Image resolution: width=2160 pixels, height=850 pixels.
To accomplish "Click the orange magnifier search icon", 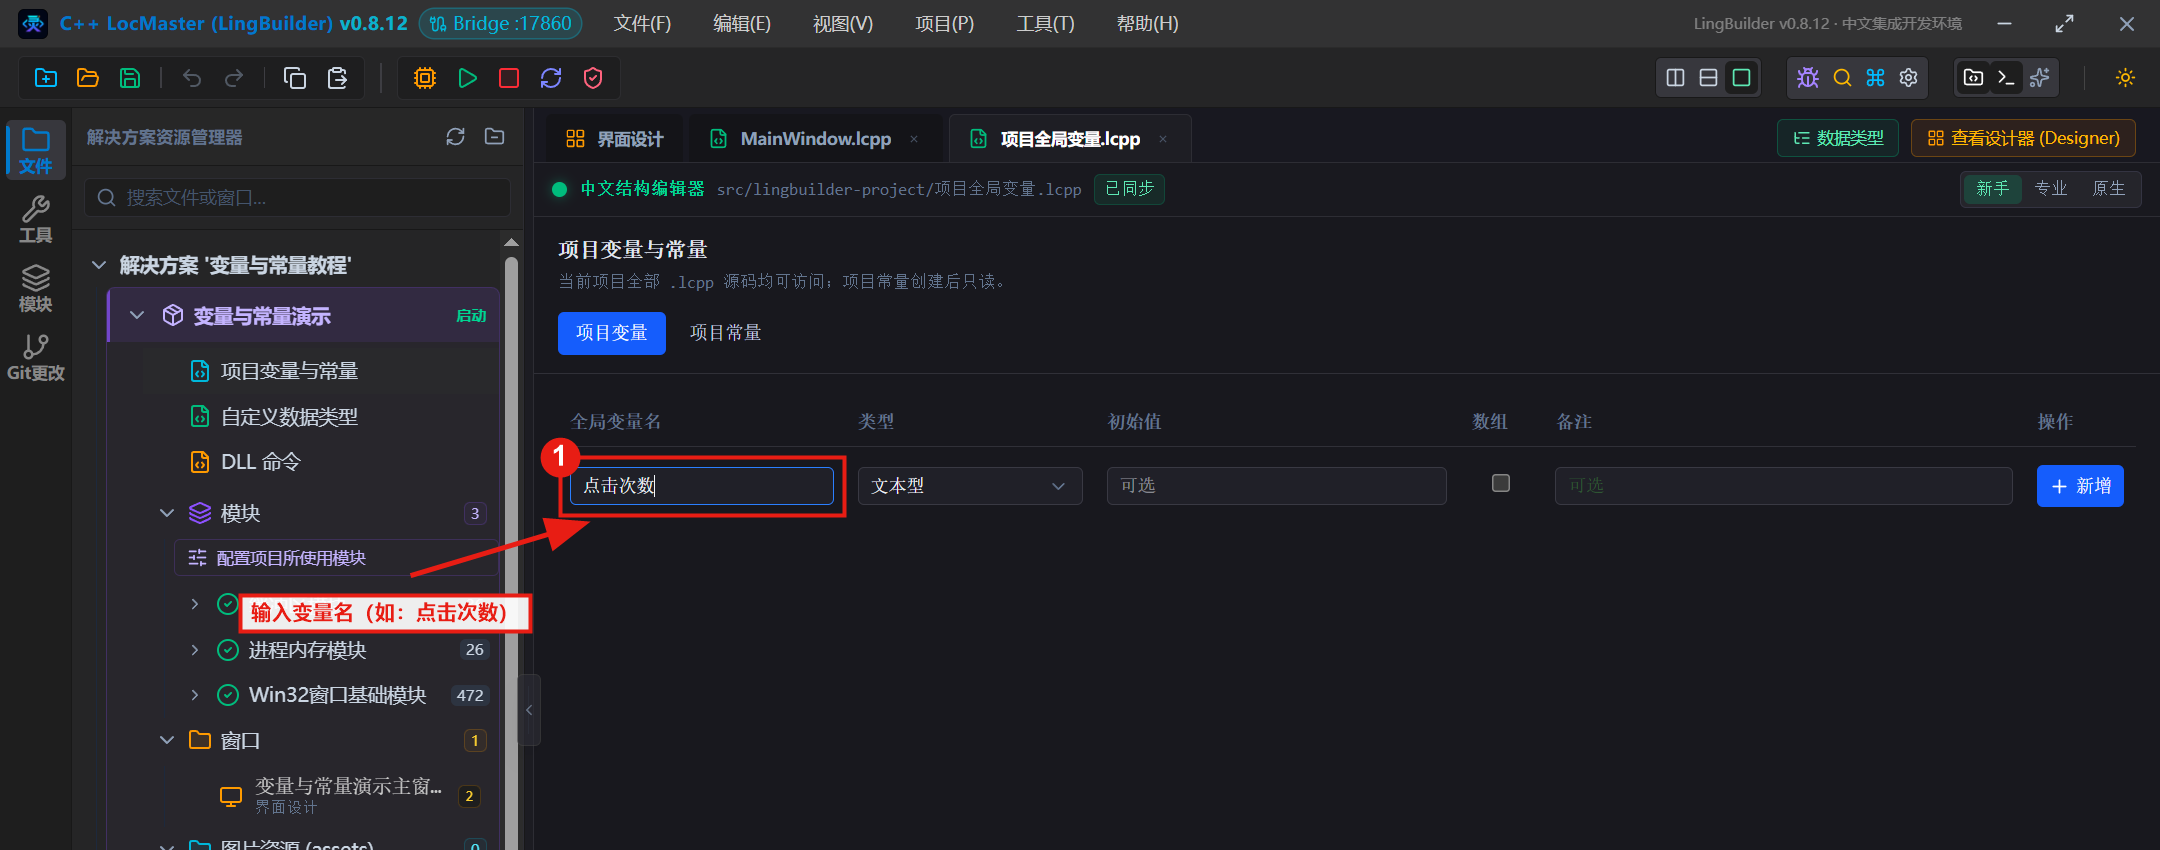I will click(x=1842, y=78).
